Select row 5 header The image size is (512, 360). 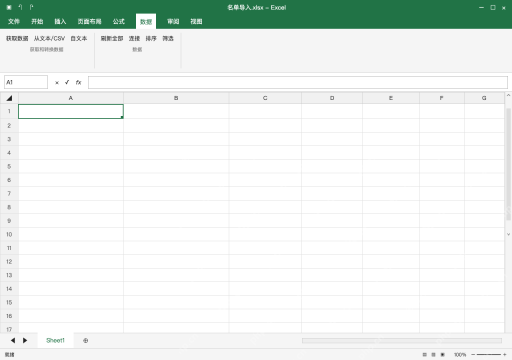pos(9,166)
